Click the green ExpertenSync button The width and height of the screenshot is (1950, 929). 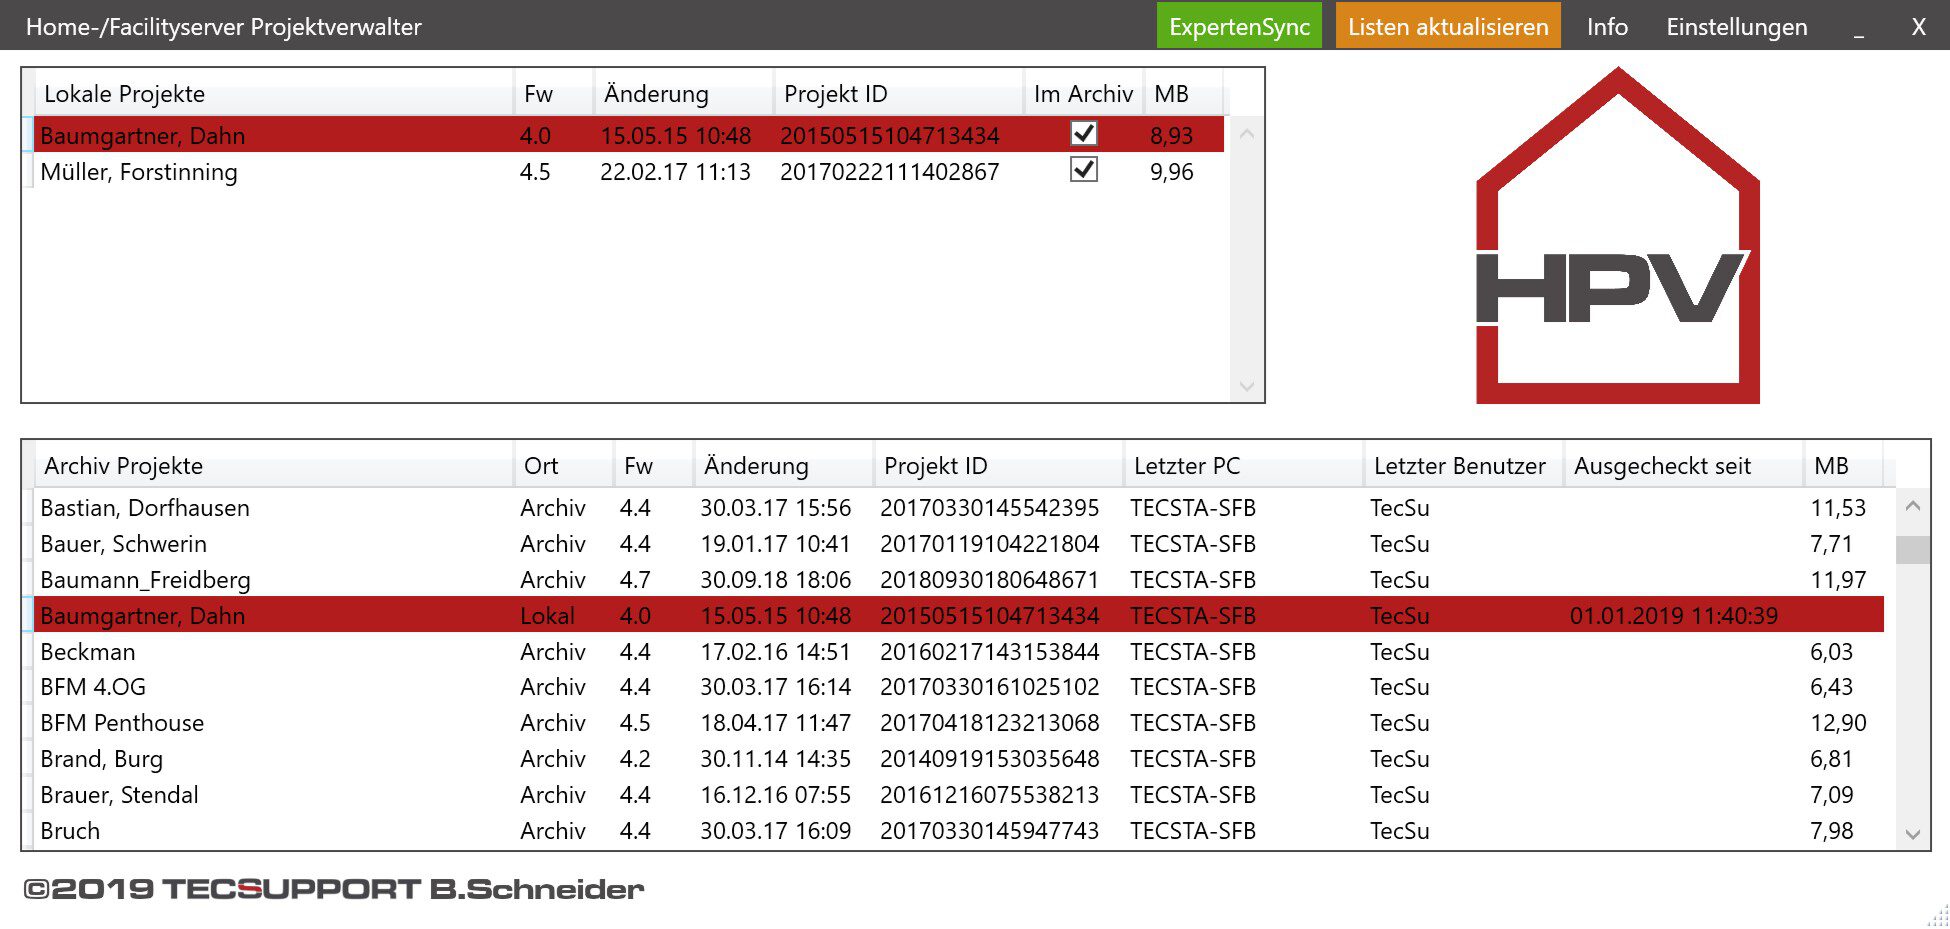pos(1239,26)
